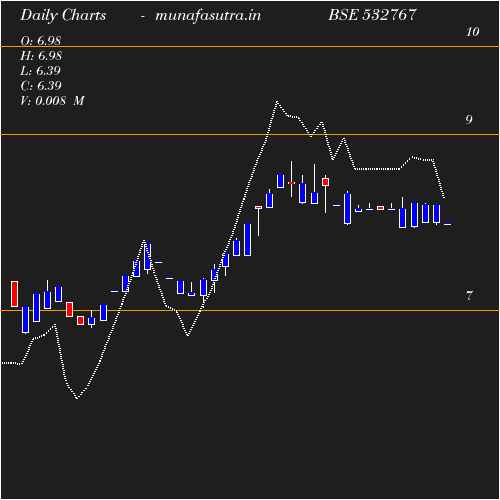Click the highest peak of the dotted line

point(277,101)
